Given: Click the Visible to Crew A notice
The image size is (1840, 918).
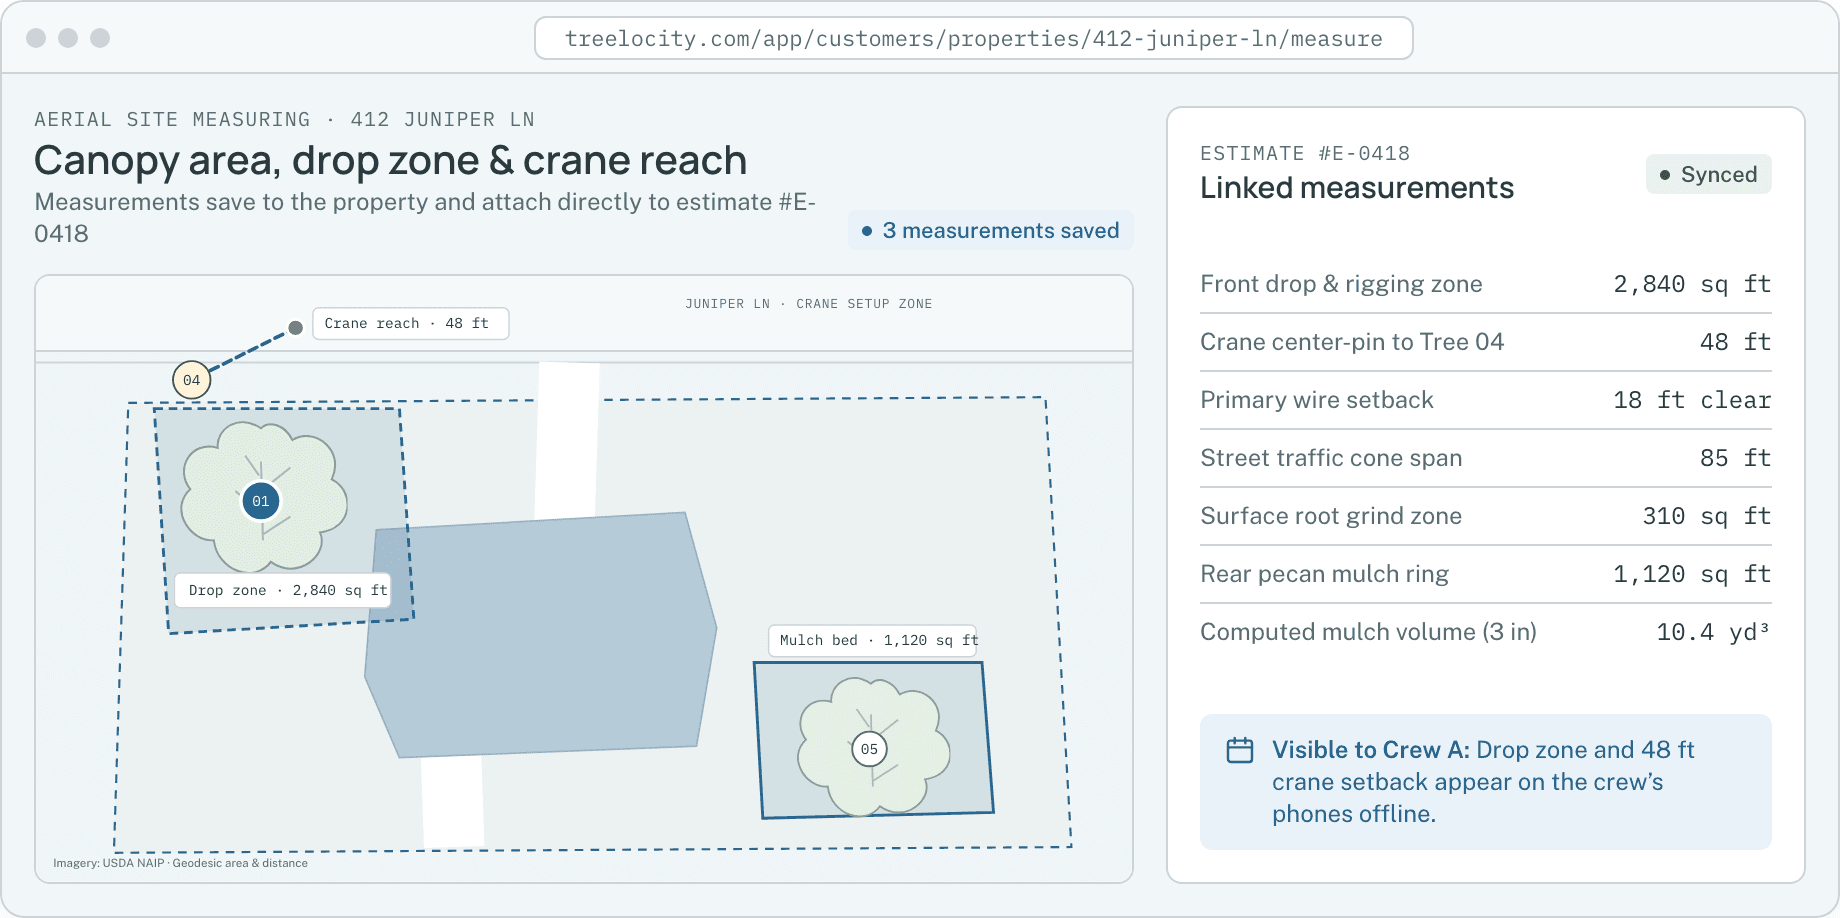Looking at the screenshot, I should [x=1485, y=782].
